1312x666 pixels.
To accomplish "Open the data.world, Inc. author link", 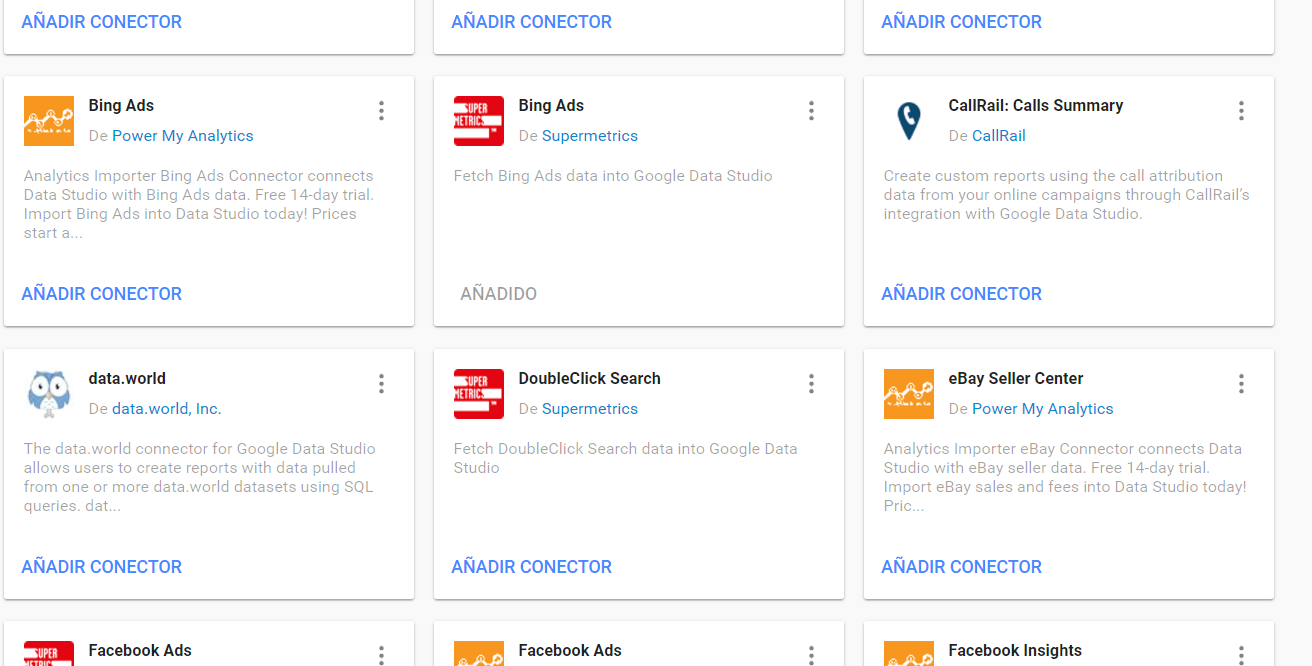I will (x=166, y=409).
